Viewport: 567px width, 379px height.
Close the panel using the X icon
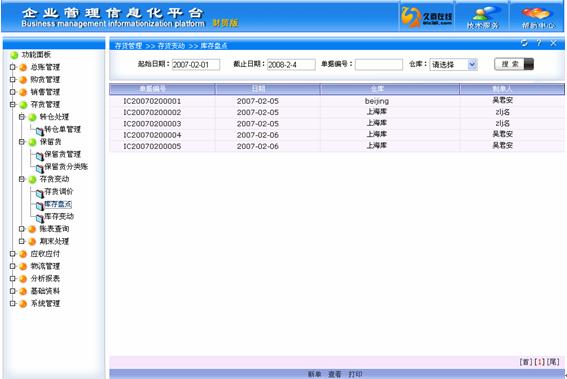pos(553,43)
